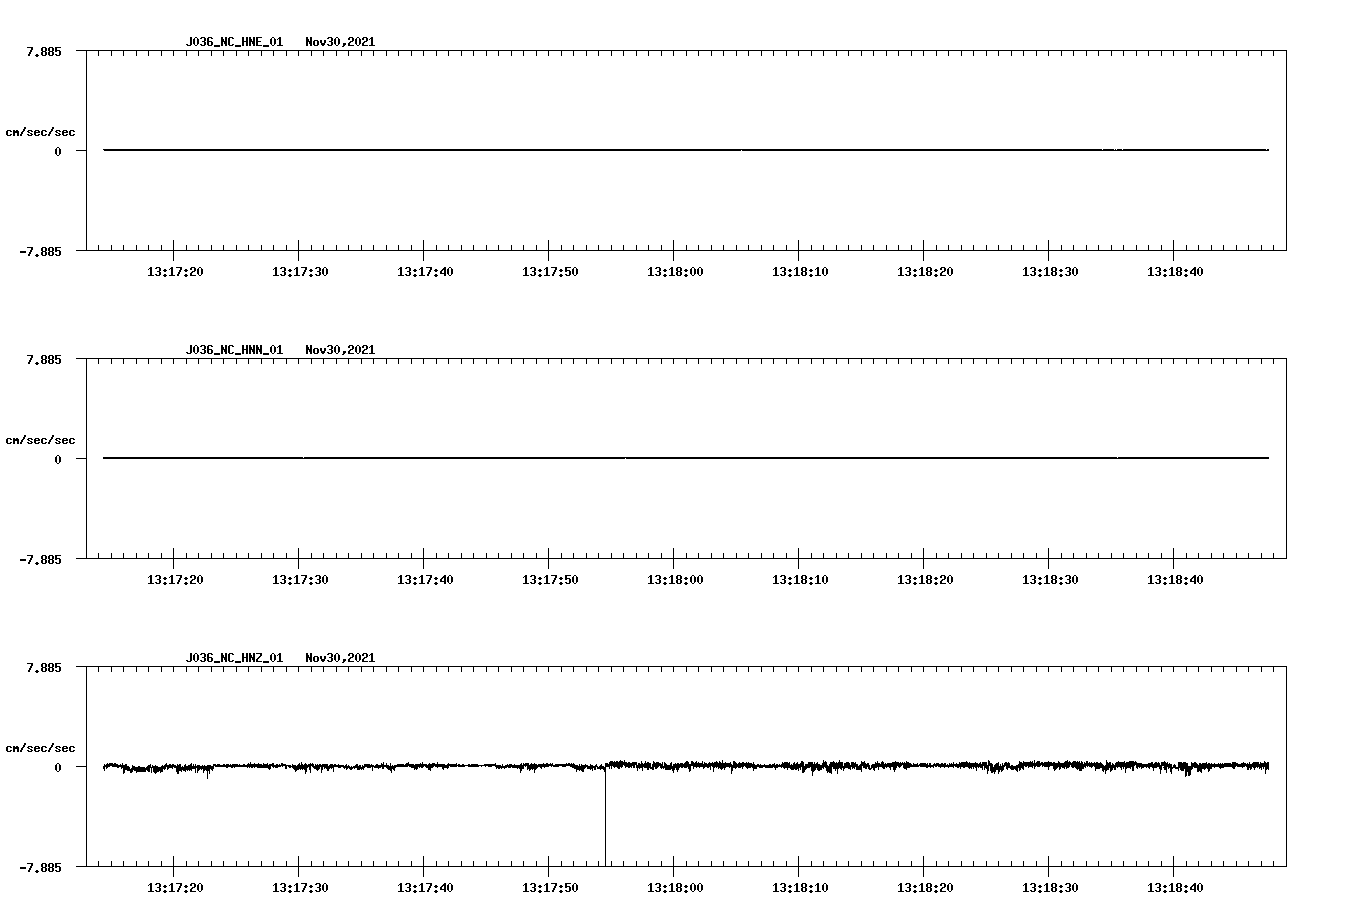Screen dimensions: 1358x924
Task: Click the 13:17:50 time label under HNZ plot
Action: click(550, 888)
